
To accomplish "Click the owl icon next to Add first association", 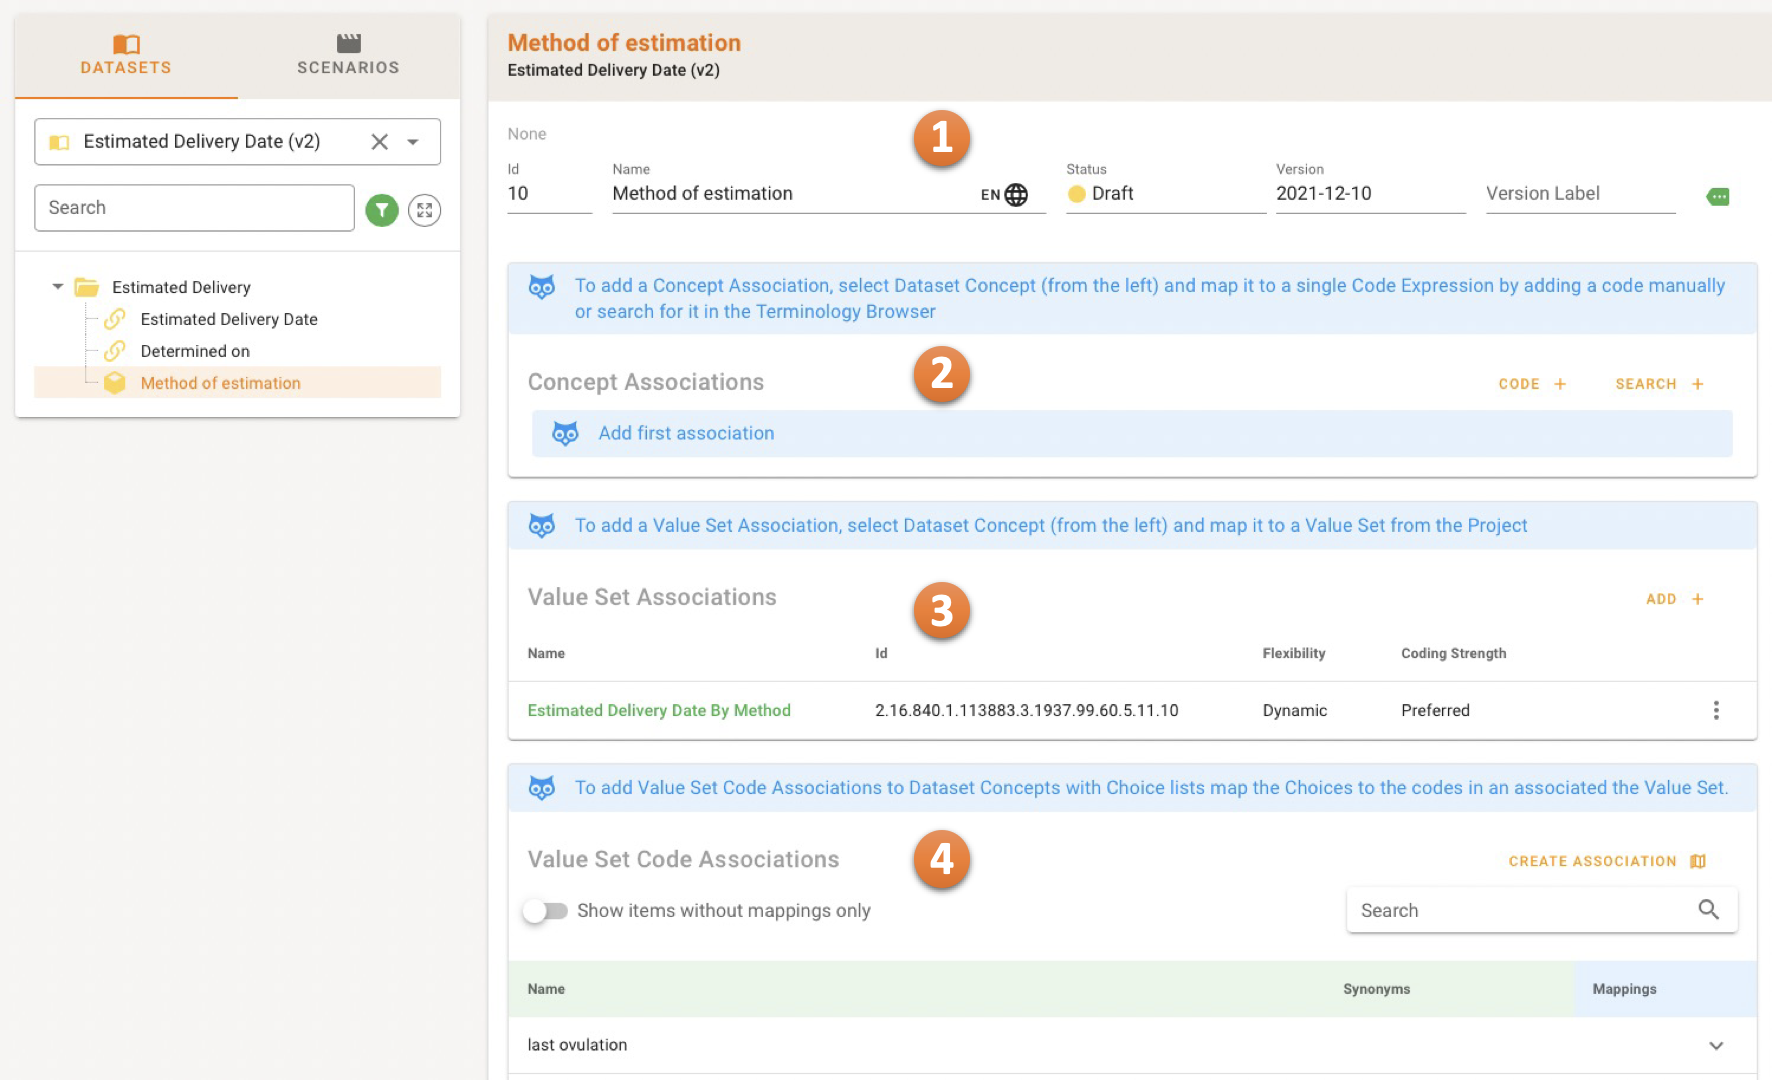I will click(565, 433).
